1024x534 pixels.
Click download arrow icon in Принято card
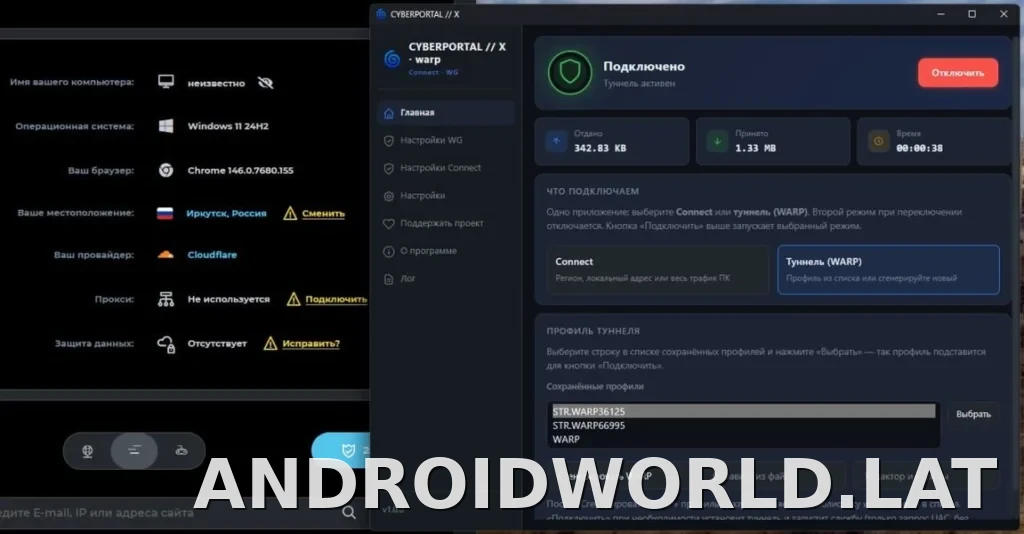click(717, 141)
